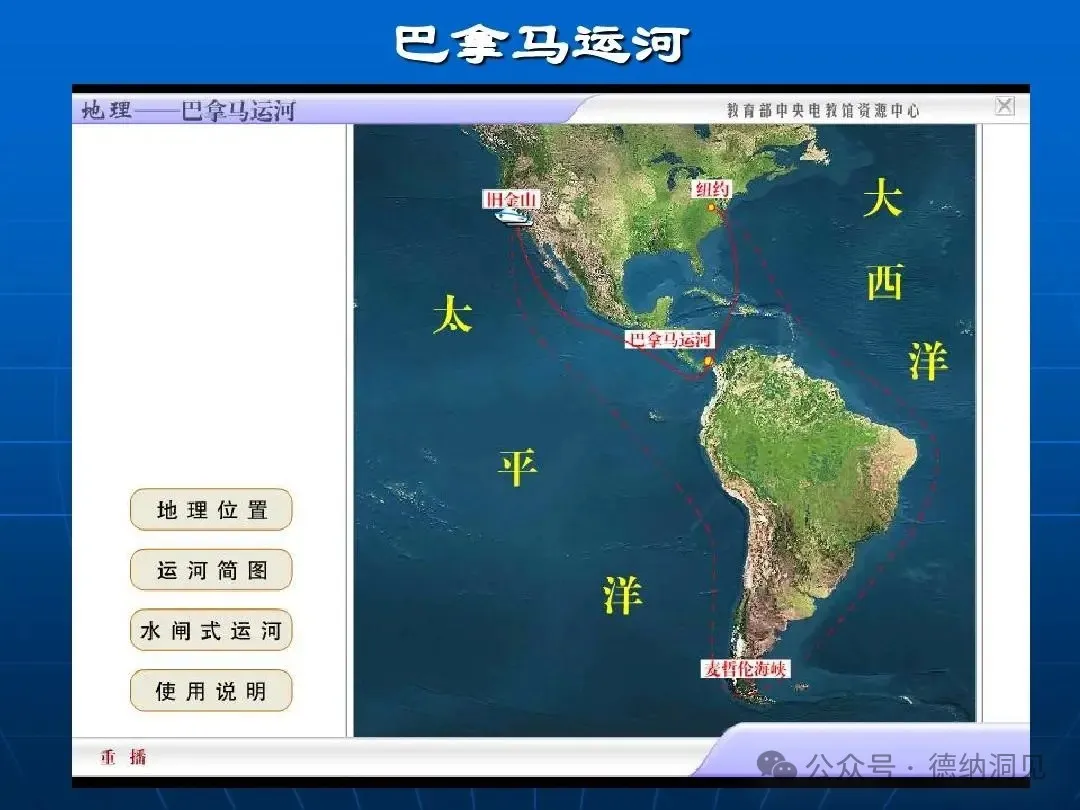Click the 巴拿马运河 label on the map
The image size is (1080, 810).
click(670, 340)
